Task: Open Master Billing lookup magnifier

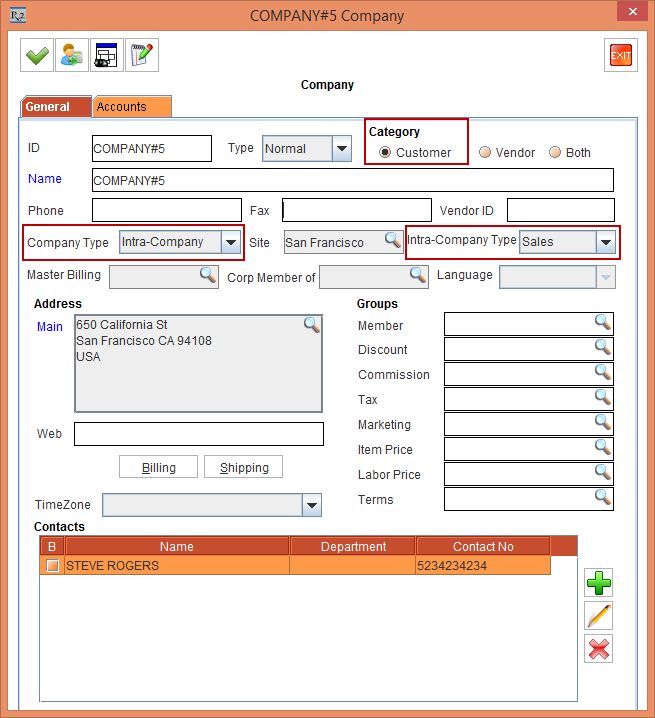Action: point(207,275)
